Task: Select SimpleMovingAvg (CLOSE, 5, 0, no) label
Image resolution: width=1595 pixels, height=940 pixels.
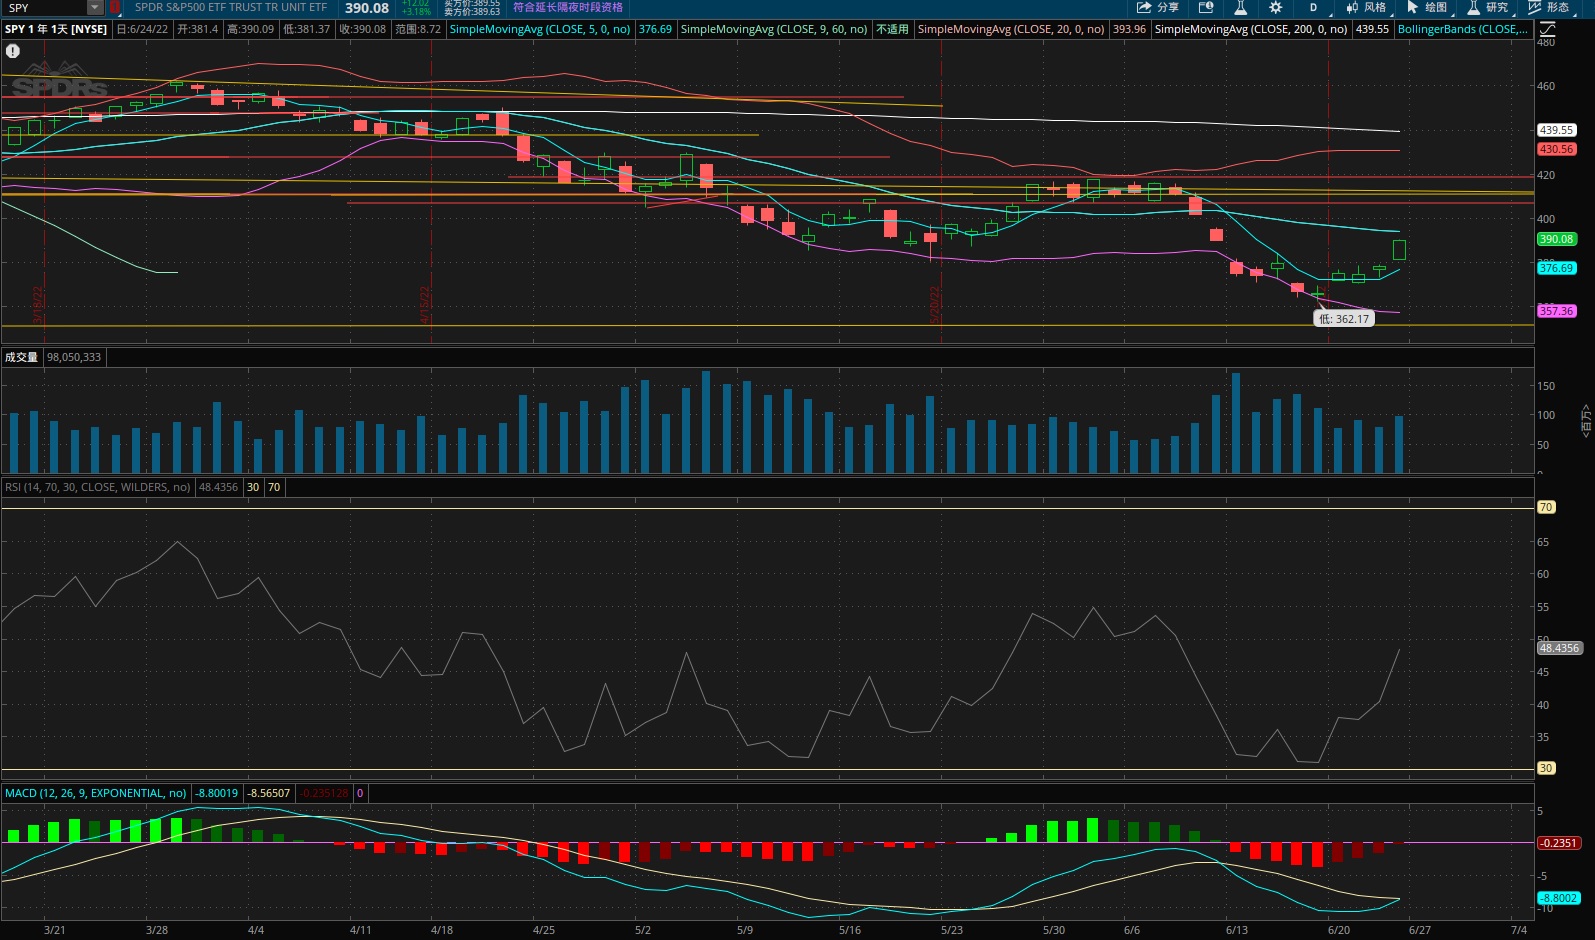Action: coord(540,29)
